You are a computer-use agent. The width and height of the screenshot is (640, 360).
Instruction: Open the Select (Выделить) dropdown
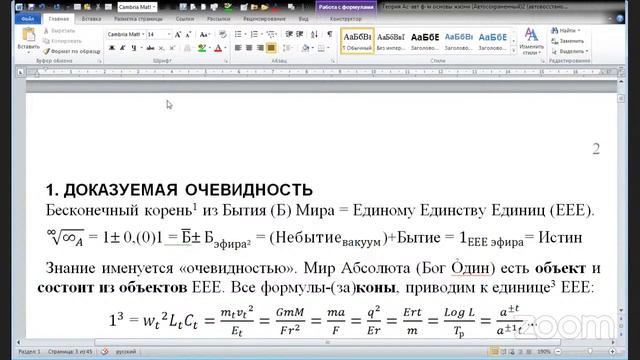point(570,51)
